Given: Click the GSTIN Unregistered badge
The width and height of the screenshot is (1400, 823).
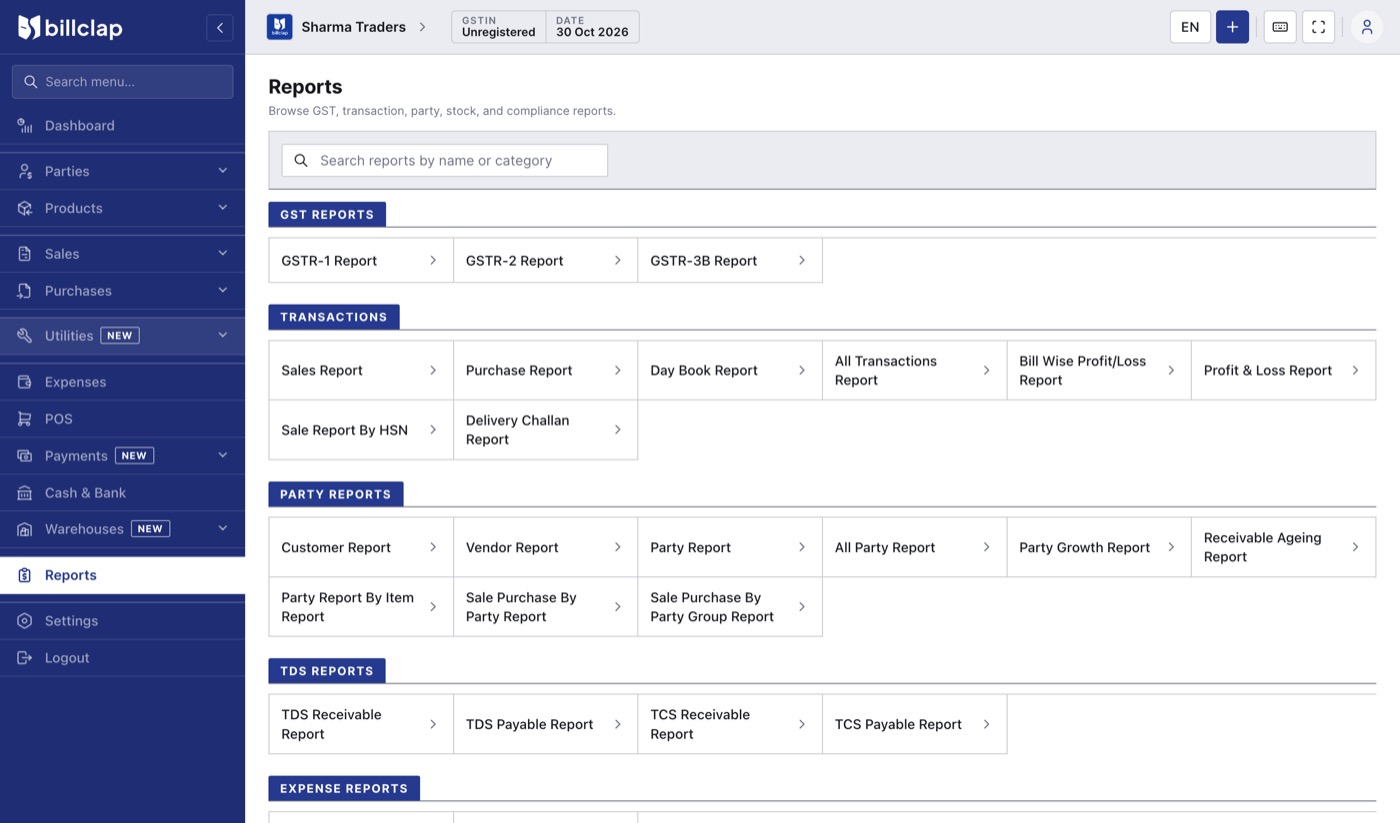Looking at the screenshot, I should pos(499,27).
